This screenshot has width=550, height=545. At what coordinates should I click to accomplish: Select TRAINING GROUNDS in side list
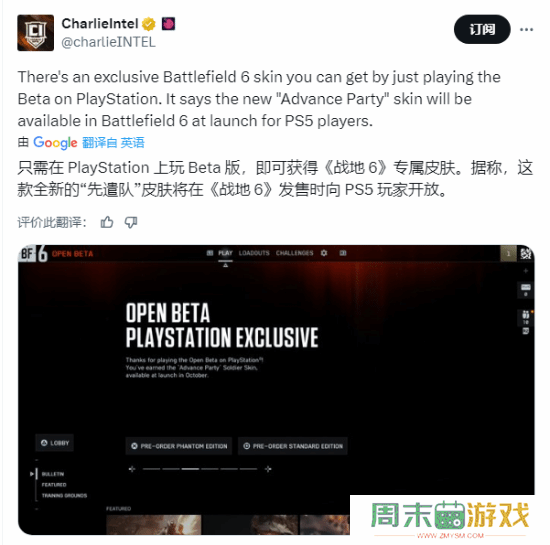point(64,496)
